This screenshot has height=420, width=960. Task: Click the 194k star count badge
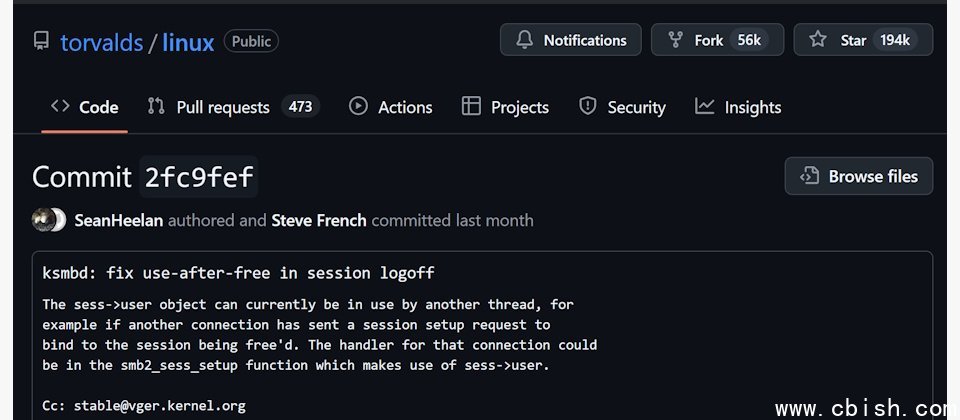click(x=895, y=40)
